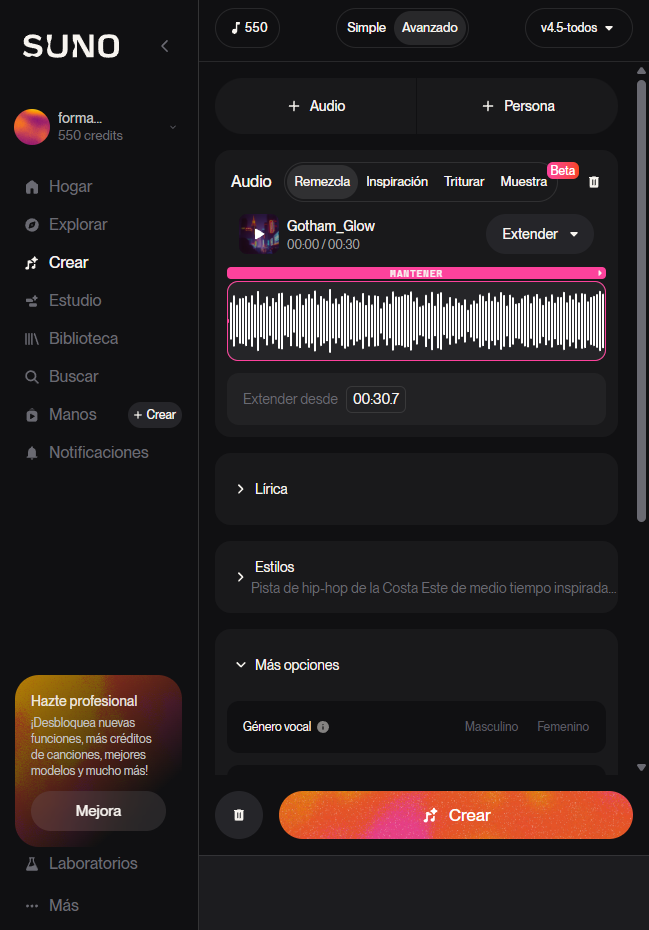Click the Notificaciones bell icon

[32, 453]
